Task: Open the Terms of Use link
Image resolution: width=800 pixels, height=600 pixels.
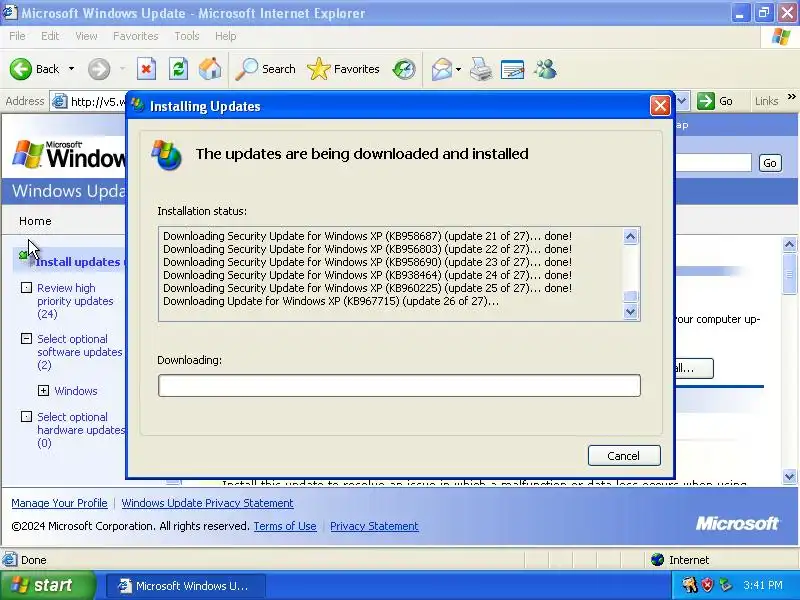Action: (x=285, y=526)
